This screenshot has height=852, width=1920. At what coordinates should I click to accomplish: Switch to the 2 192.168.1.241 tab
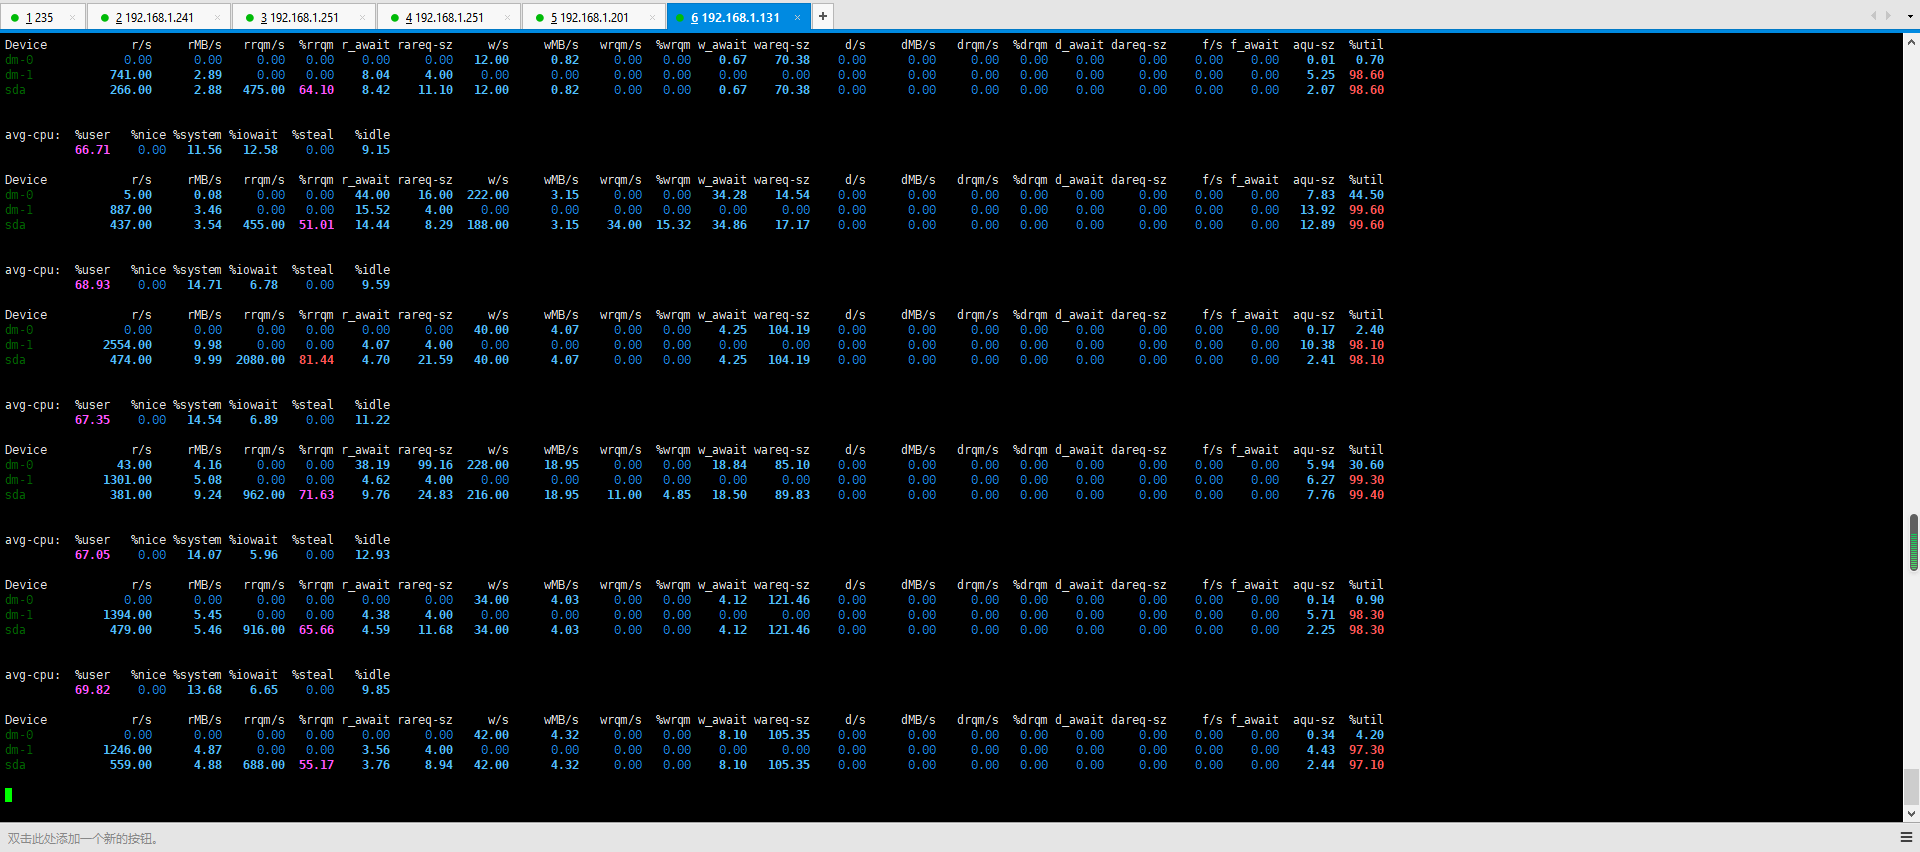click(x=158, y=17)
